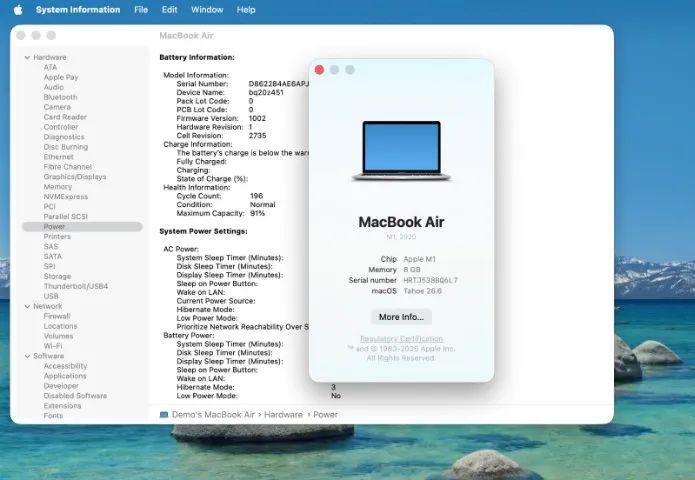The height and width of the screenshot is (480, 695).
Task: Click the Condition value Normal
Action: point(262,205)
